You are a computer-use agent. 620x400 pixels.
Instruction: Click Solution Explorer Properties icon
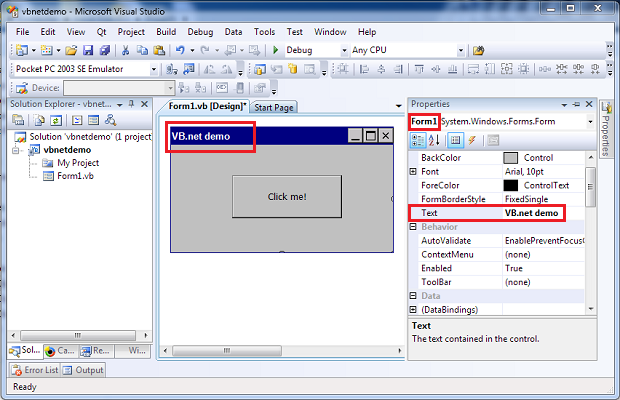18,120
